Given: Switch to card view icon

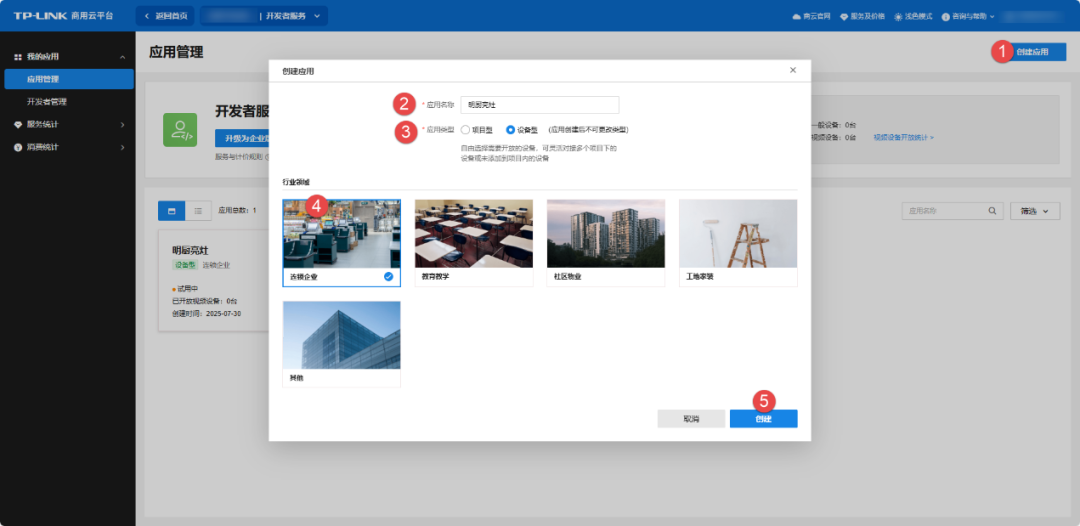Looking at the screenshot, I should tap(171, 211).
